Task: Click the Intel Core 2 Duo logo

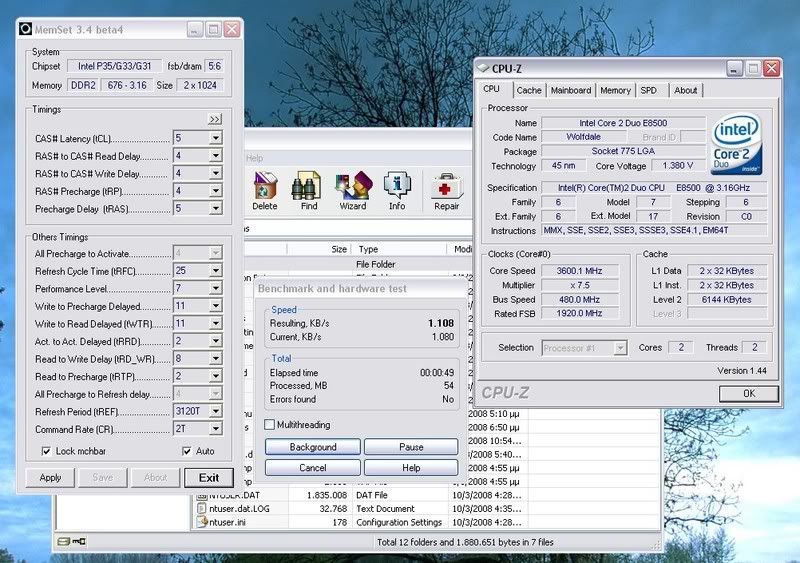Action: 736,144
